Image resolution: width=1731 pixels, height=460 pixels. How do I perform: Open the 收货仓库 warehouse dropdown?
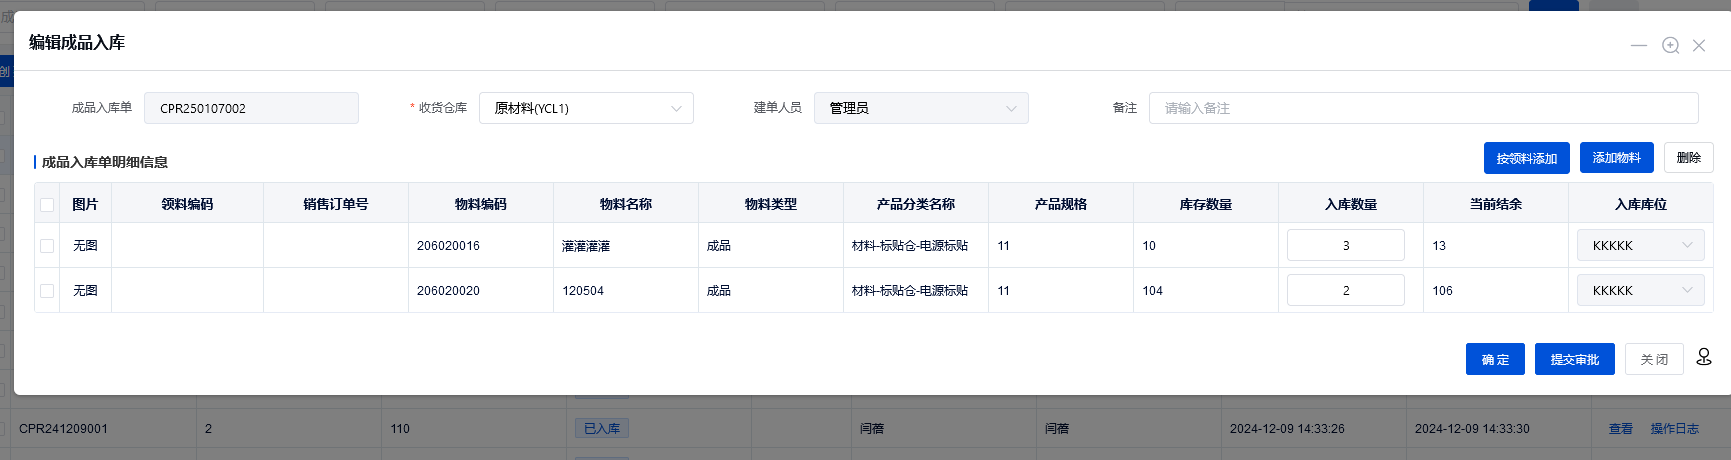pos(586,108)
